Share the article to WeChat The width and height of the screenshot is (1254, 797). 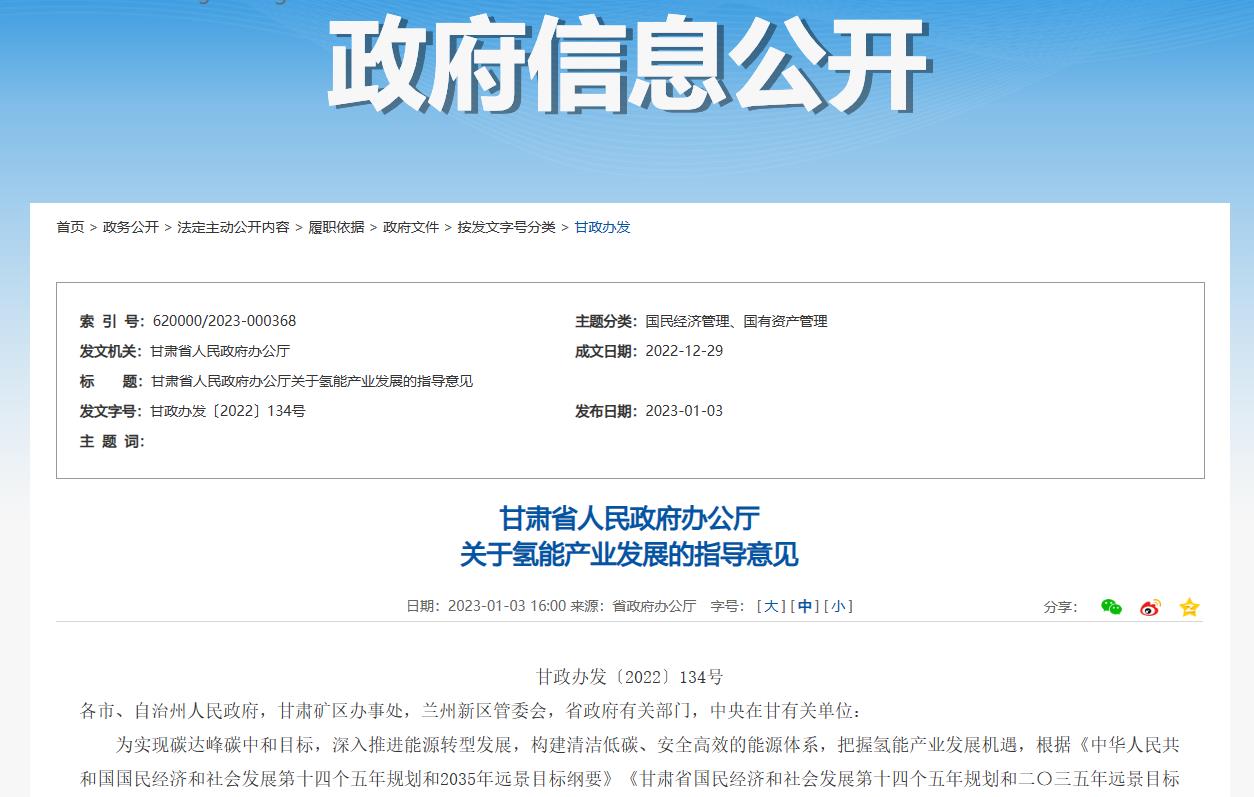click(x=1110, y=606)
